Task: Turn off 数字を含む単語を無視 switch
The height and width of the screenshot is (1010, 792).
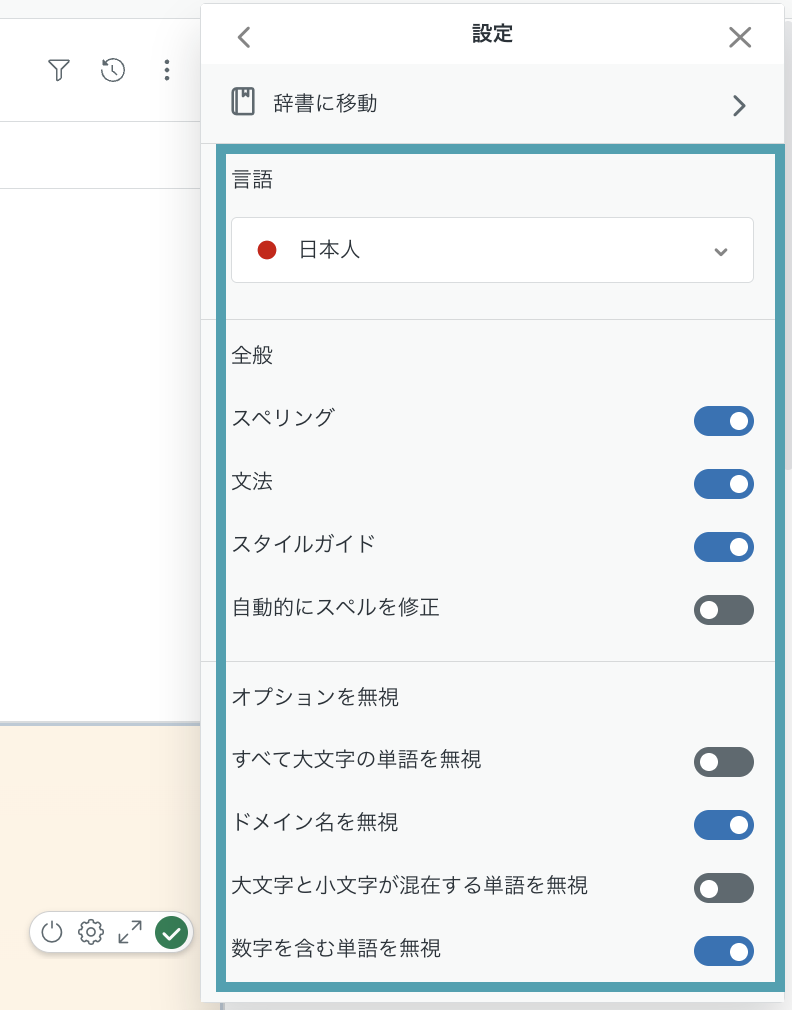Action: tap(723, 951)
